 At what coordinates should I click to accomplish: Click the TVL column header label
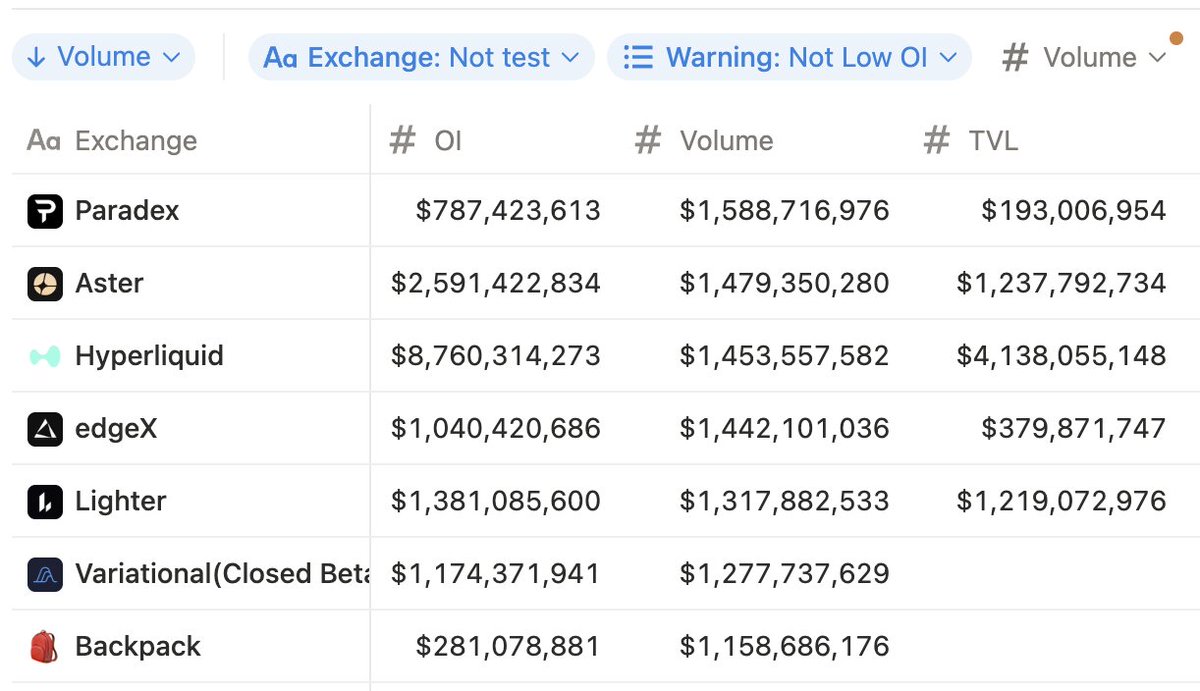click(993, 141)
